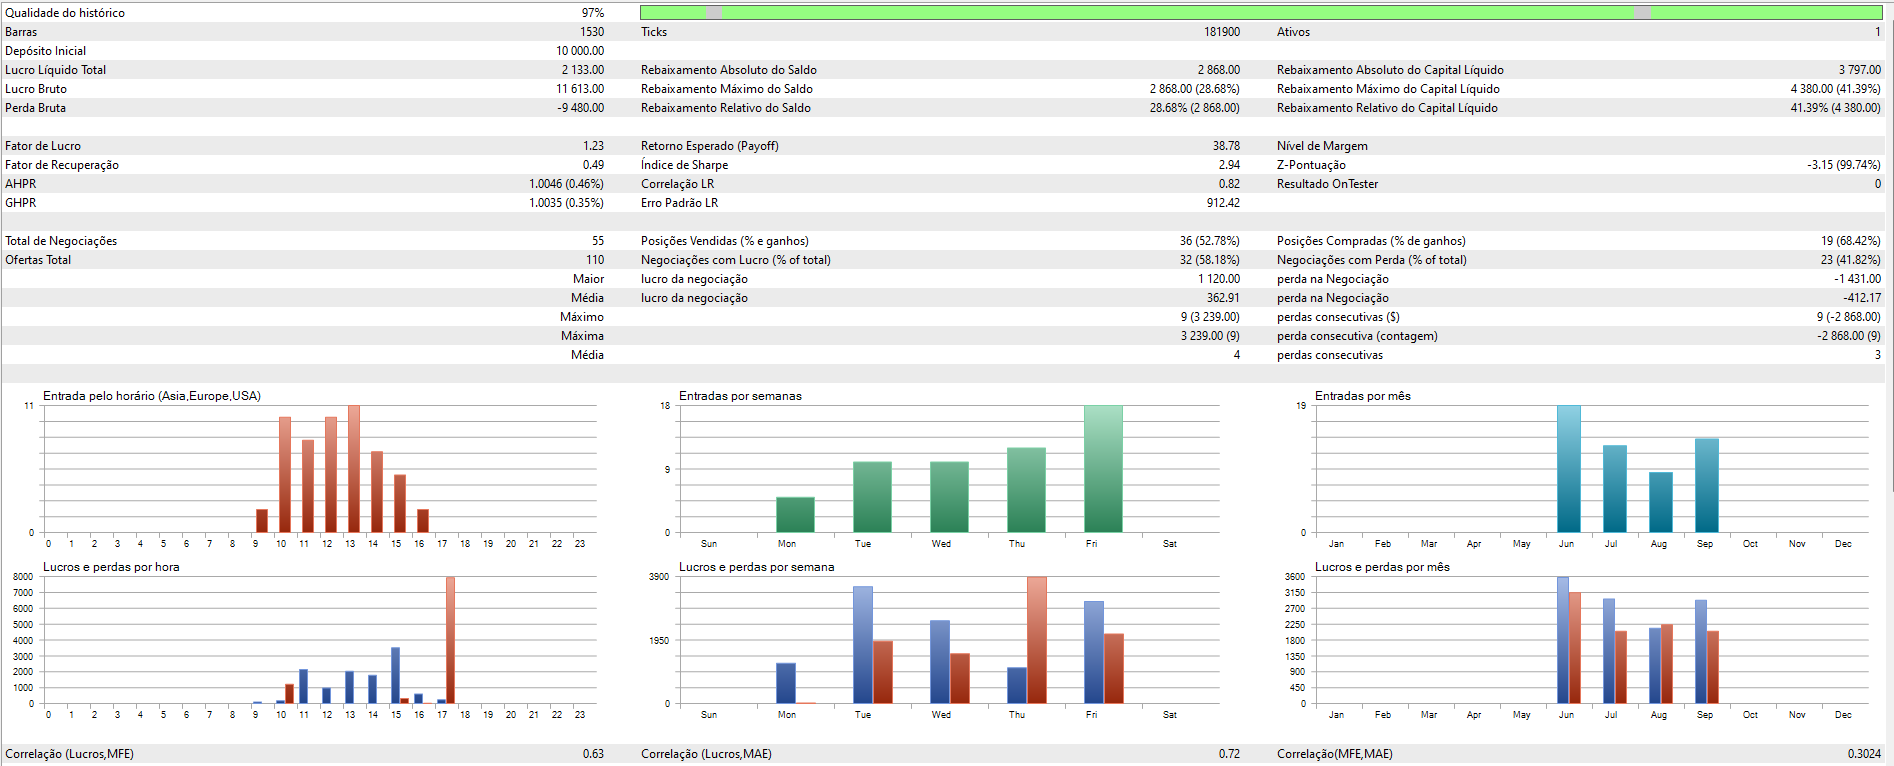Viewport: 1894px width, 766px height.
Task: Click the profitable trades value 32 (58.18%)
Action: click(1210, 260)
